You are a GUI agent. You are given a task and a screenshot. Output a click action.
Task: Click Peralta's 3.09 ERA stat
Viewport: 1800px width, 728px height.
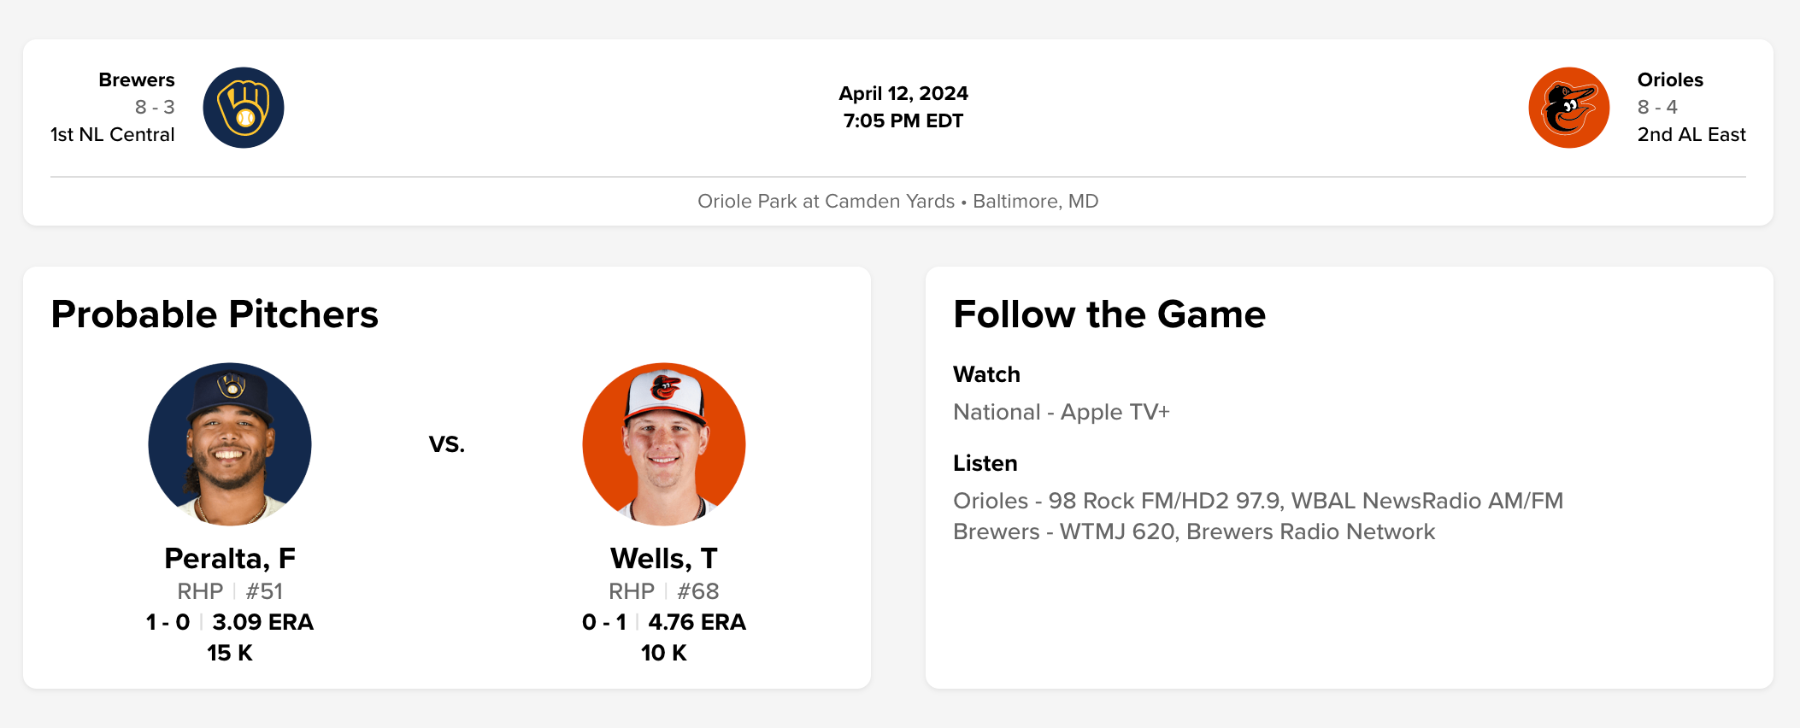263,622
